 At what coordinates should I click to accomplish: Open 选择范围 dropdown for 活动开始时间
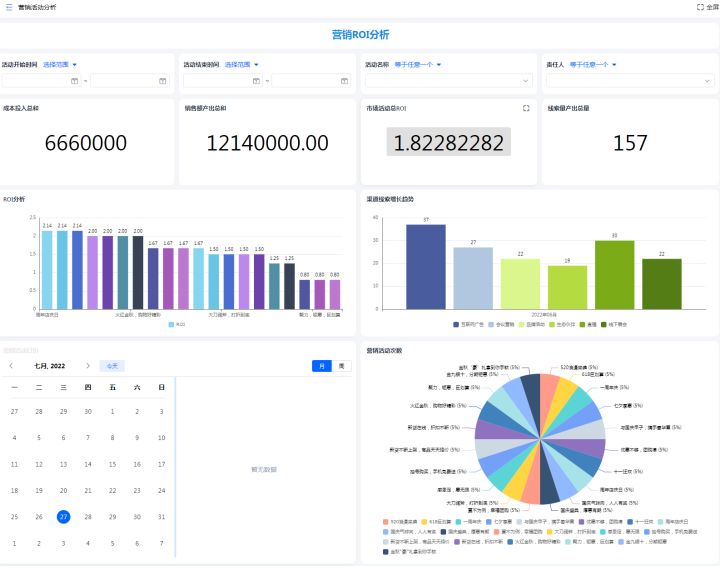pyautogui.click(x=60, y=64)
